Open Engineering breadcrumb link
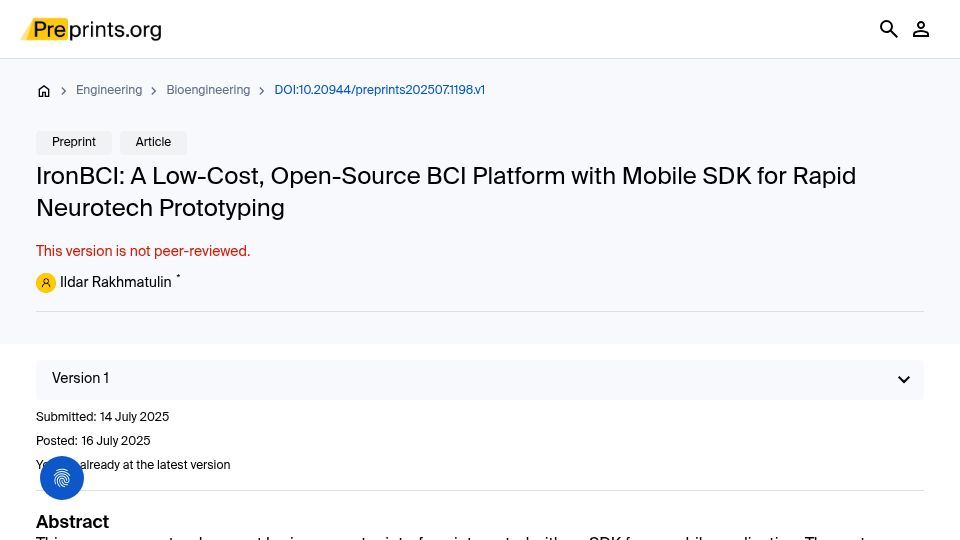Viewport: 960px width, 540px height. 109,90
